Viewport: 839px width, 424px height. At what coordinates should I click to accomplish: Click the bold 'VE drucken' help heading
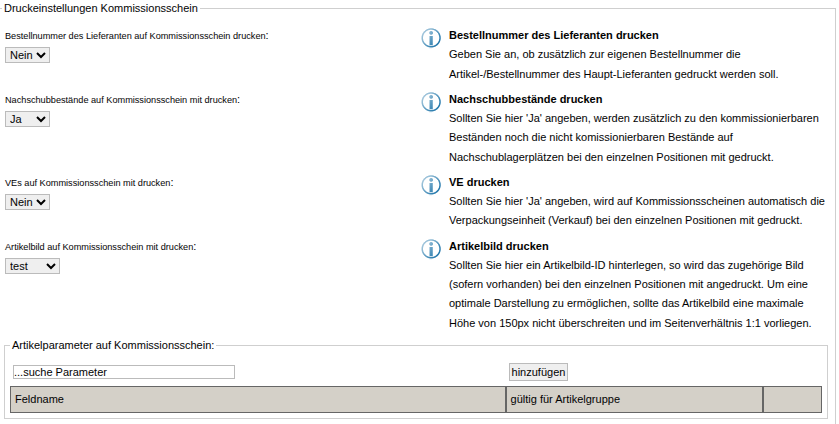pyautogui.click(x=479, y=183)
